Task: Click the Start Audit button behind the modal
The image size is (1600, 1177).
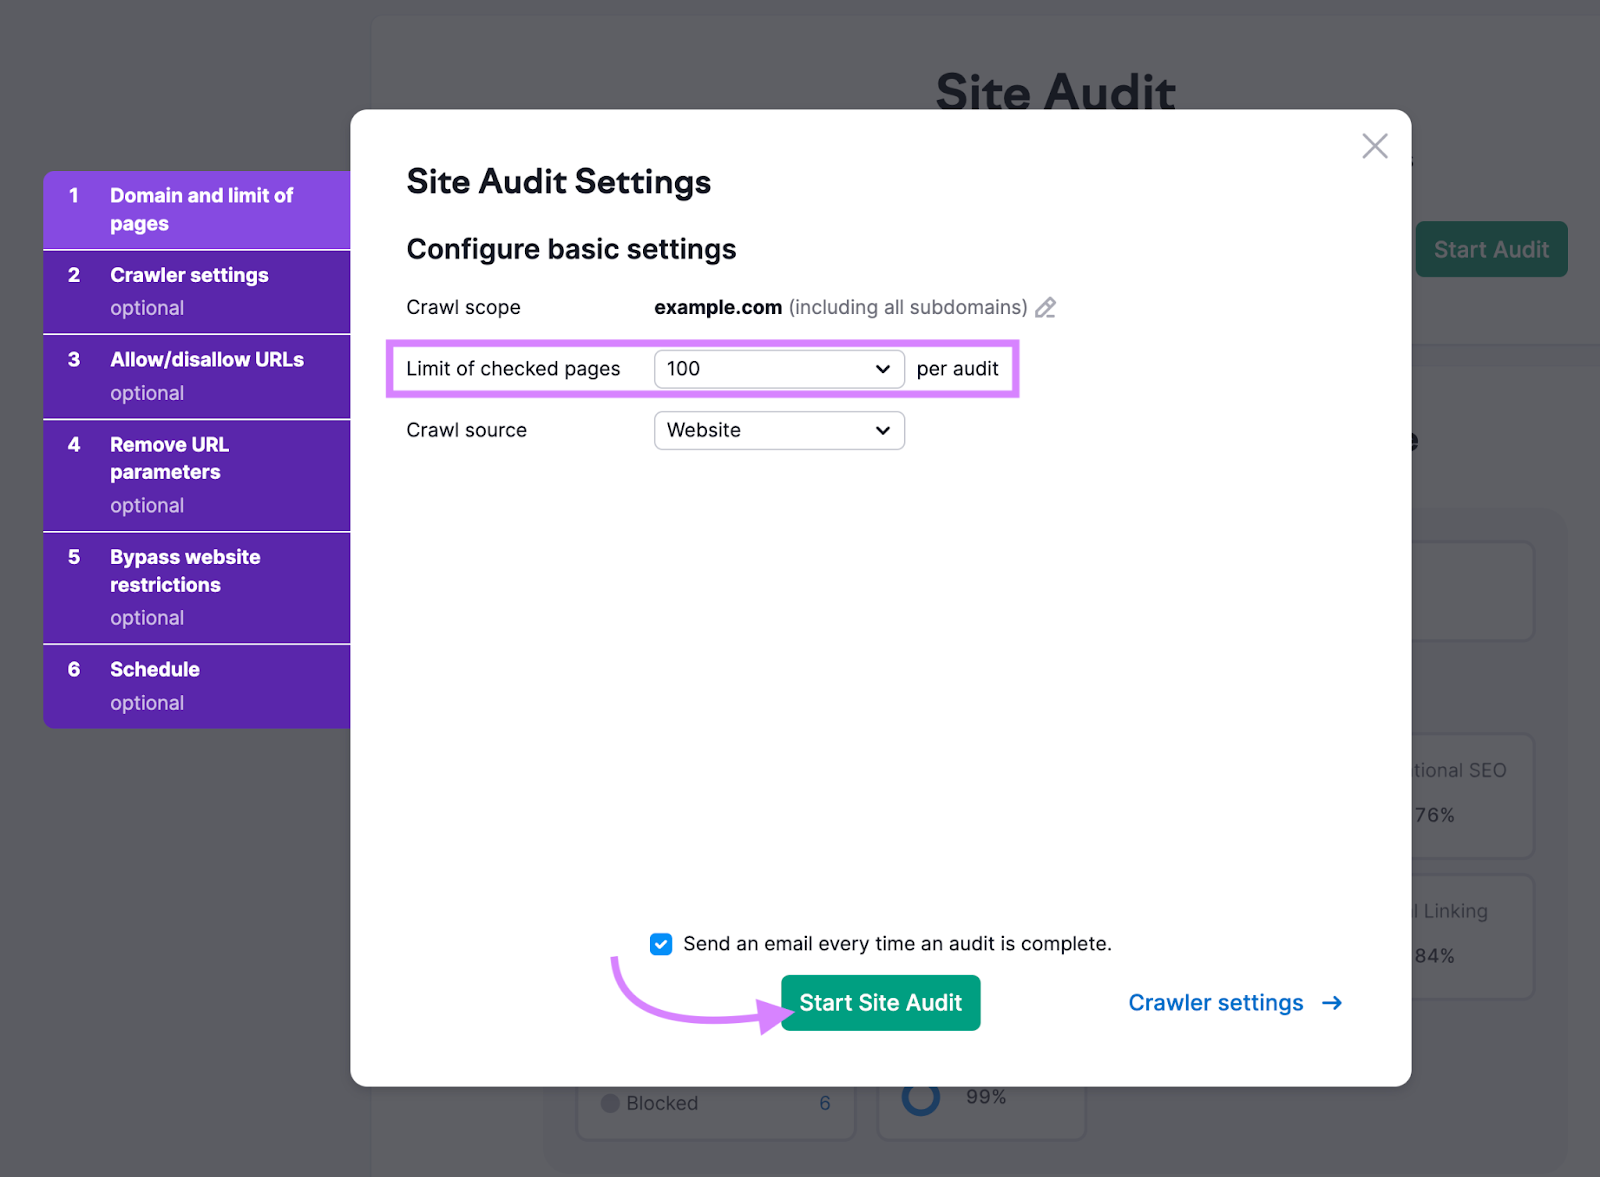Action: click(1491, 249)
